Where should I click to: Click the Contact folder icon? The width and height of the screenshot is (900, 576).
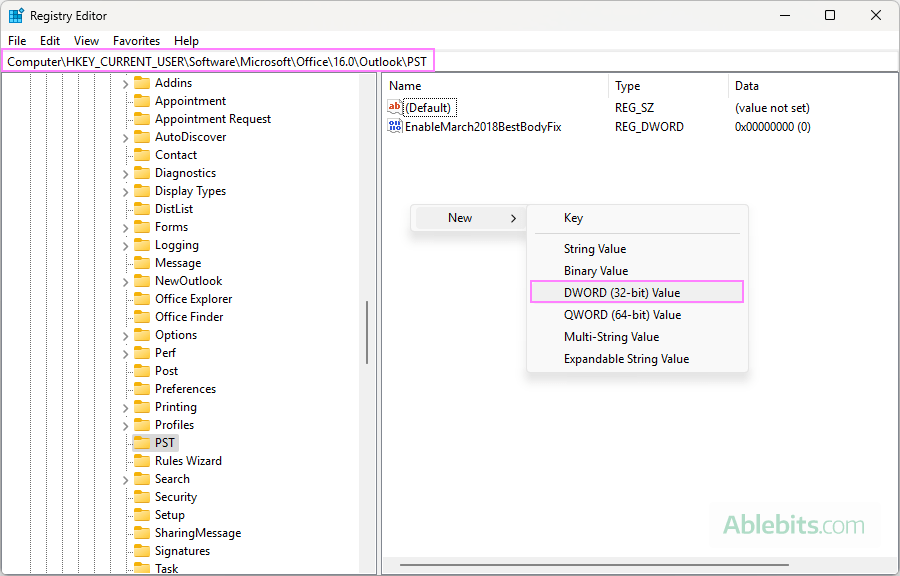click(x=142, y=155)
